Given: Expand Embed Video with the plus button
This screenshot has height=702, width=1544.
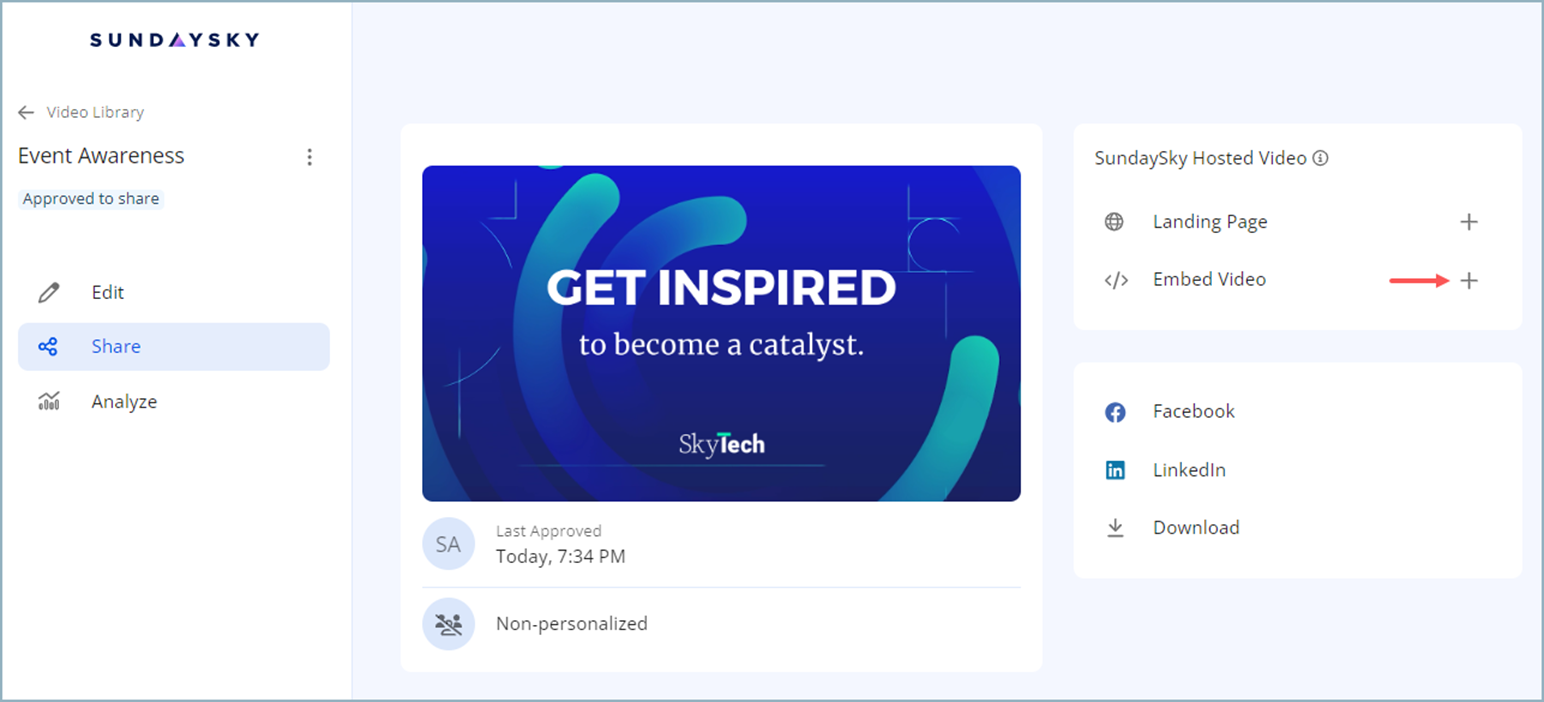Looking at the screenshot, I should [x=1468, y=281].
